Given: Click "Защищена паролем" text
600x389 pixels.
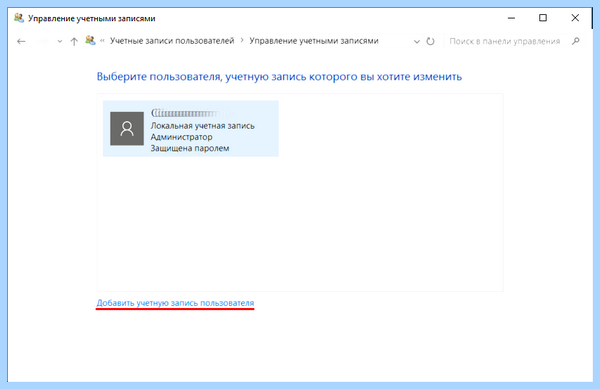Looking at the screenshot, I should point(190,148).
